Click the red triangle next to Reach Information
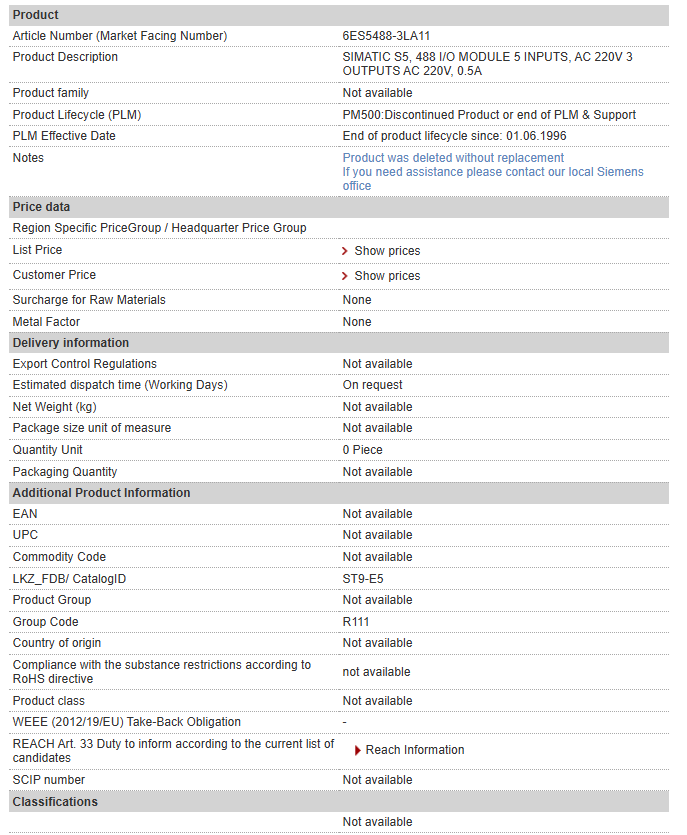Screen dimensions: 687x835 (x=358, y=750)
